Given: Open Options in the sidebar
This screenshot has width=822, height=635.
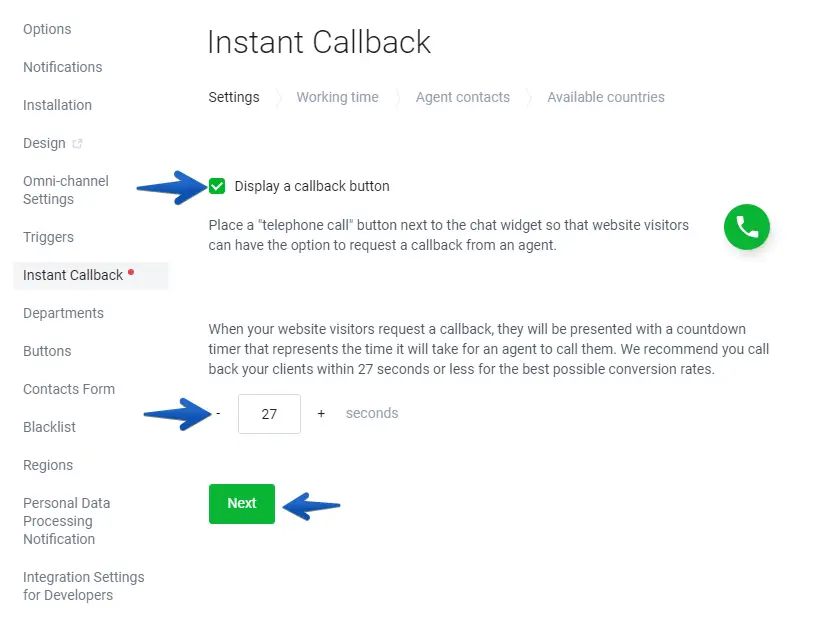Looking at the screenshot, I should coord(47,29).
